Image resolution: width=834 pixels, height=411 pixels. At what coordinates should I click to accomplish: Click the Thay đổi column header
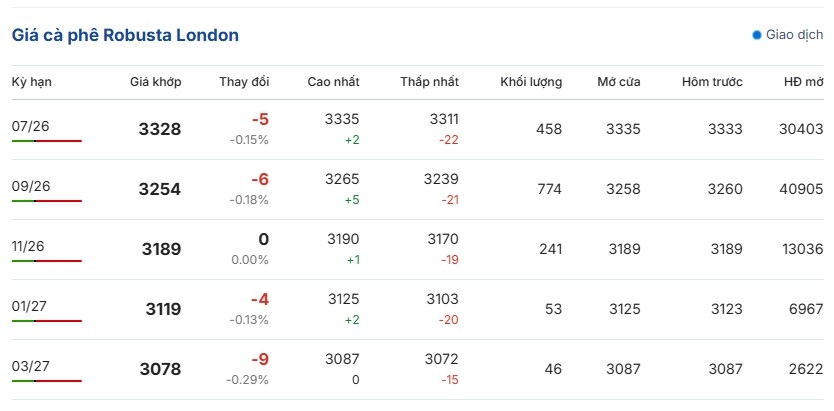pyautogui.click(x=244, y=82)
